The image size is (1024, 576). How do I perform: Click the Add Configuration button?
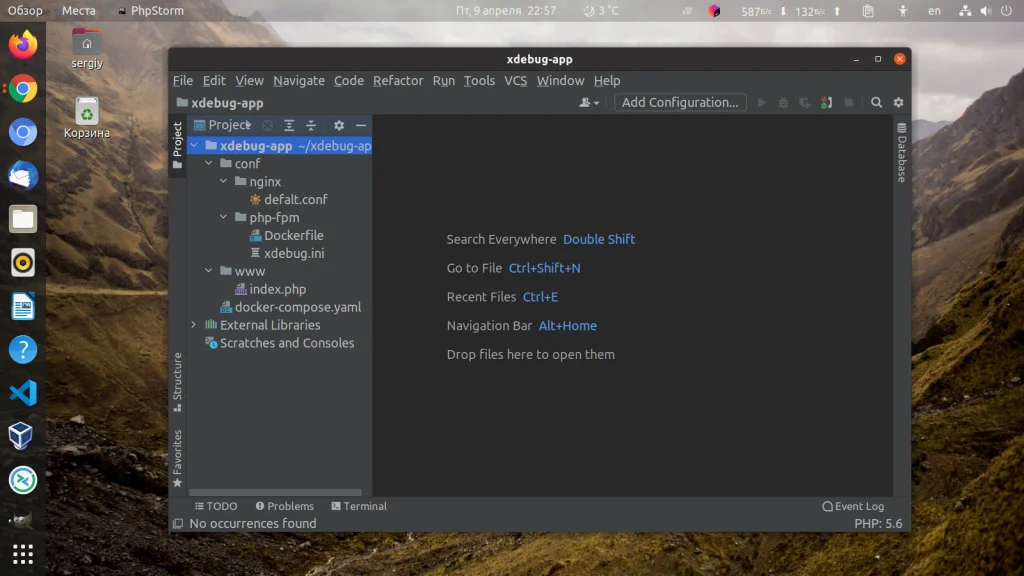click(x=680, y=102)
